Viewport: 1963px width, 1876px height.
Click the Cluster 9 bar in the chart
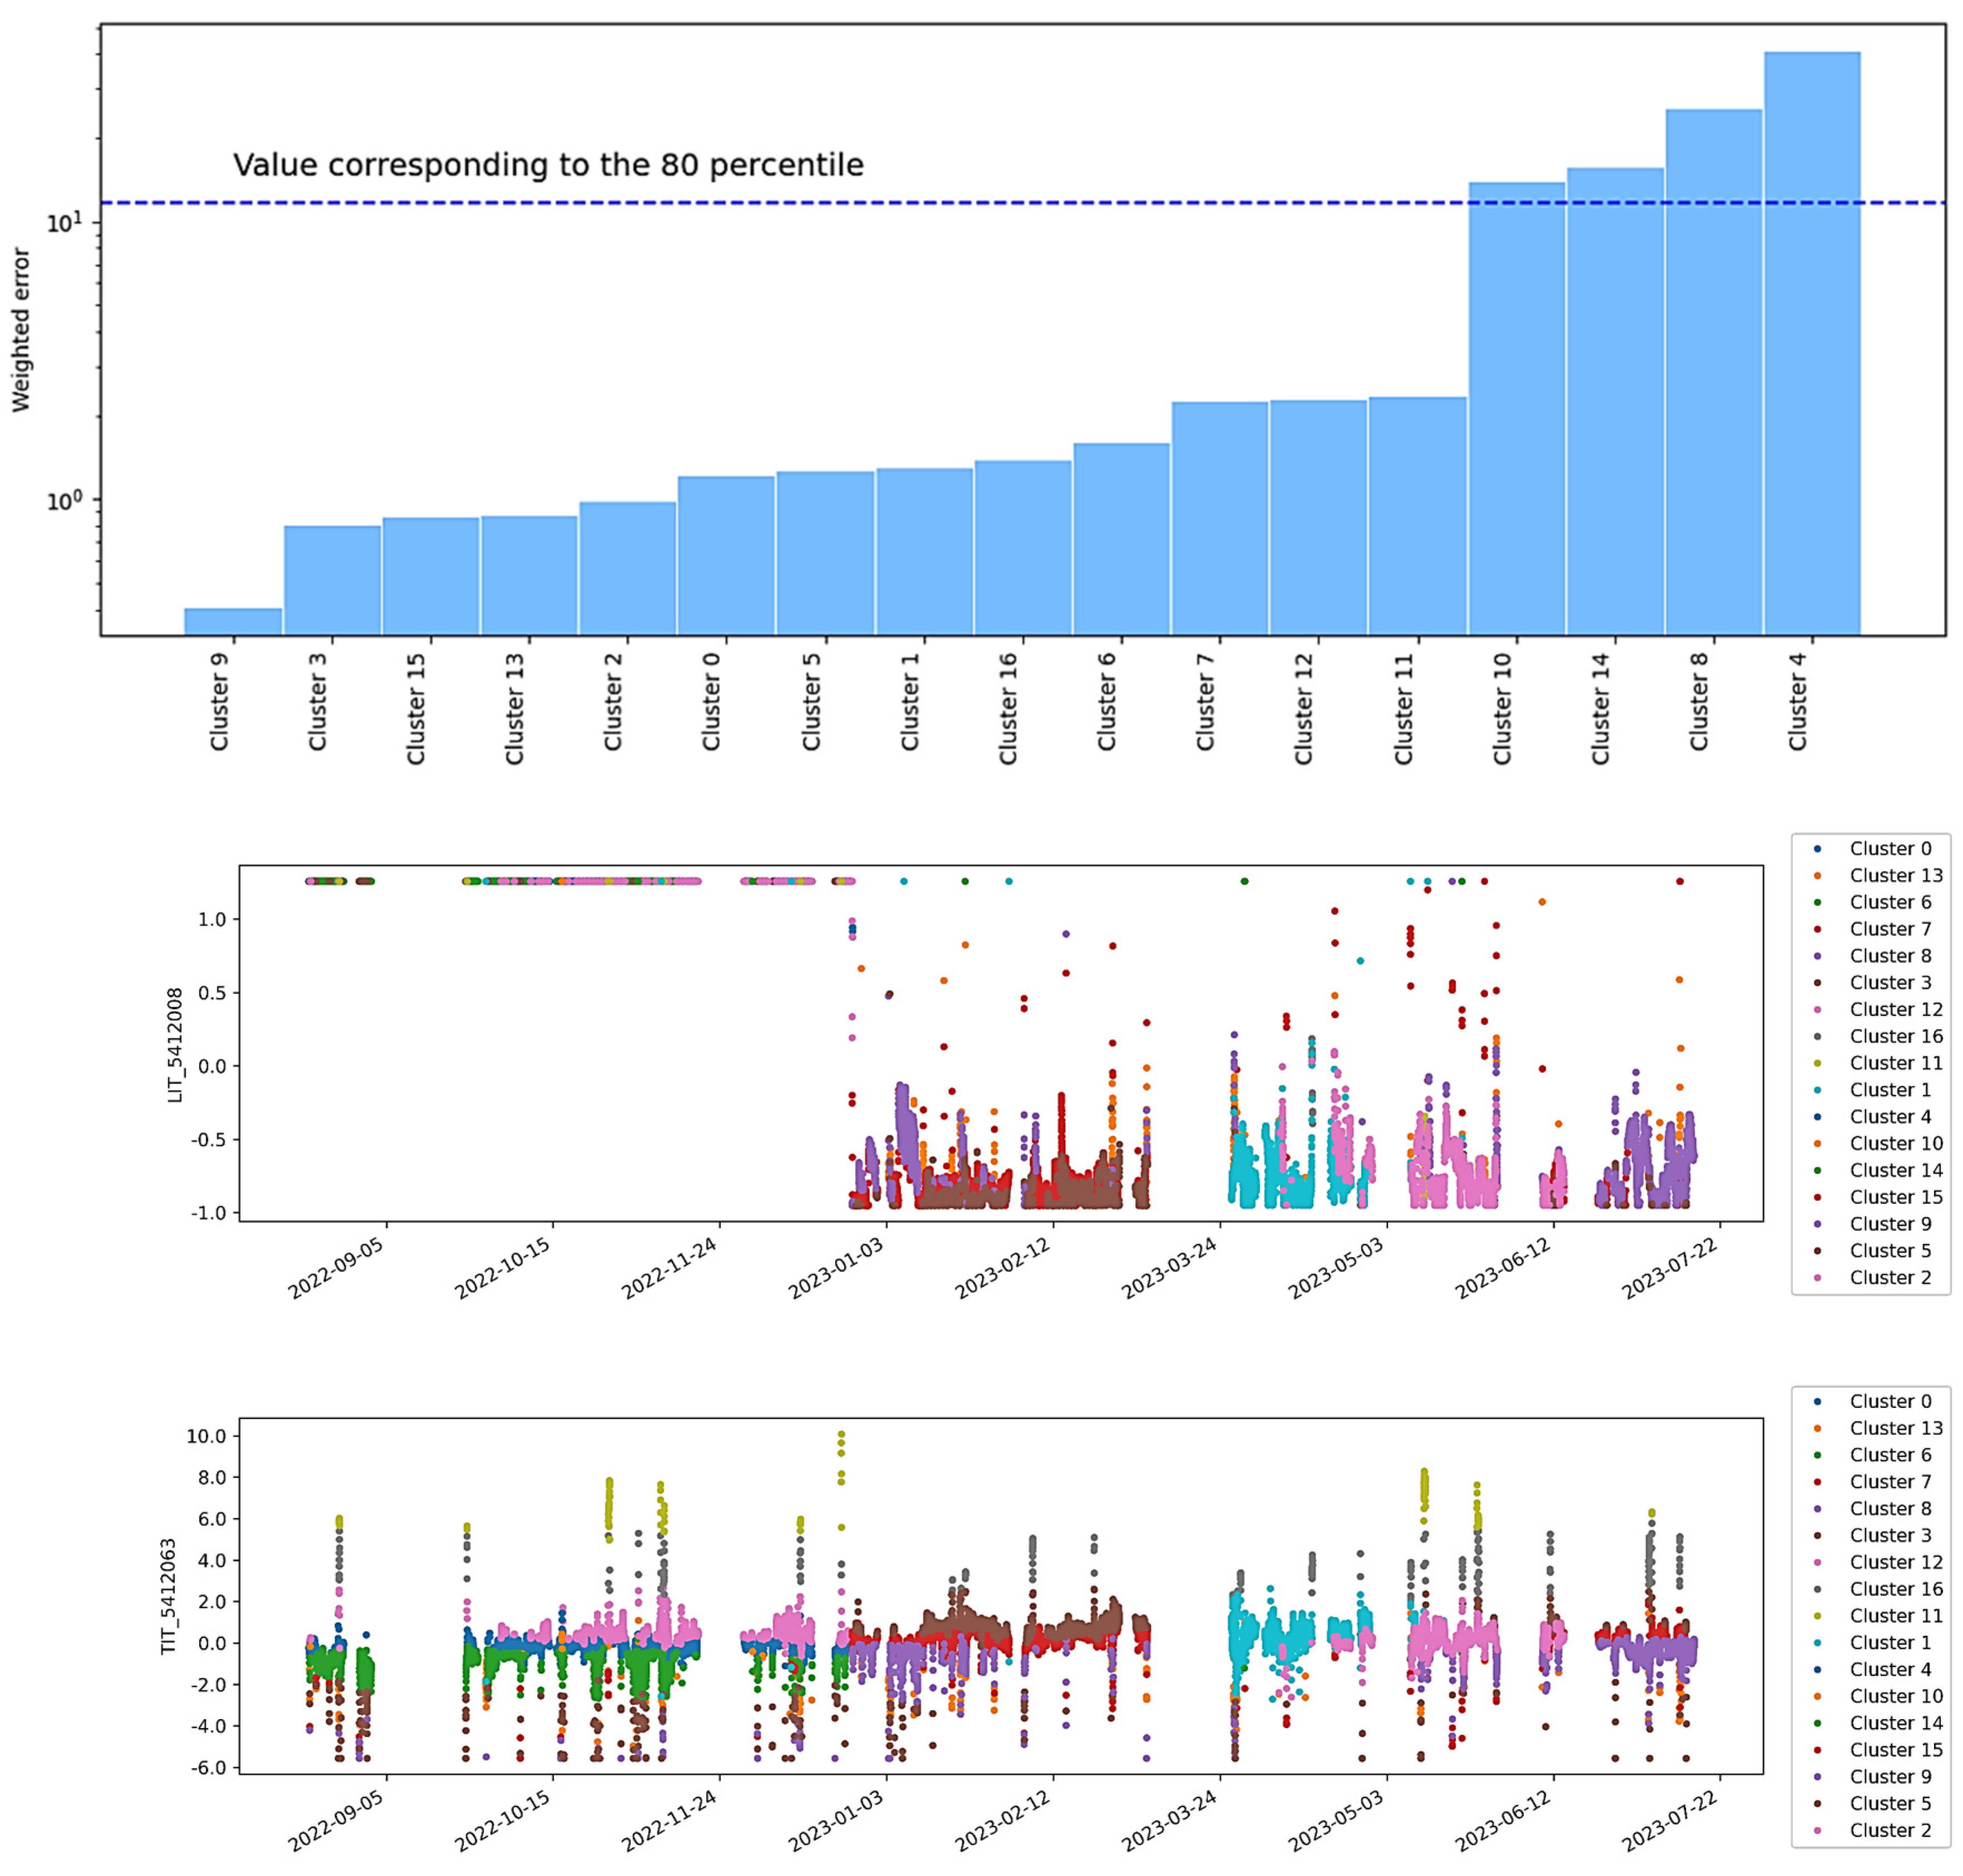point(232,621)
